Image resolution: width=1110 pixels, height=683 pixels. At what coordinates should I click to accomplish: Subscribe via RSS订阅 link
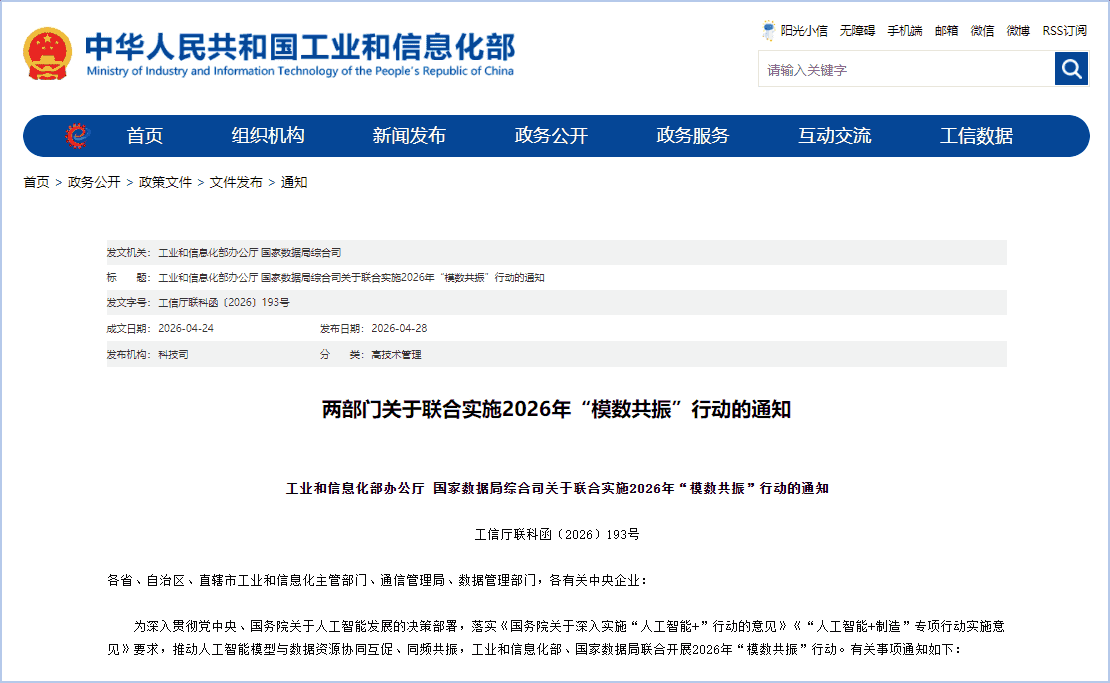tap(1065, 30)
